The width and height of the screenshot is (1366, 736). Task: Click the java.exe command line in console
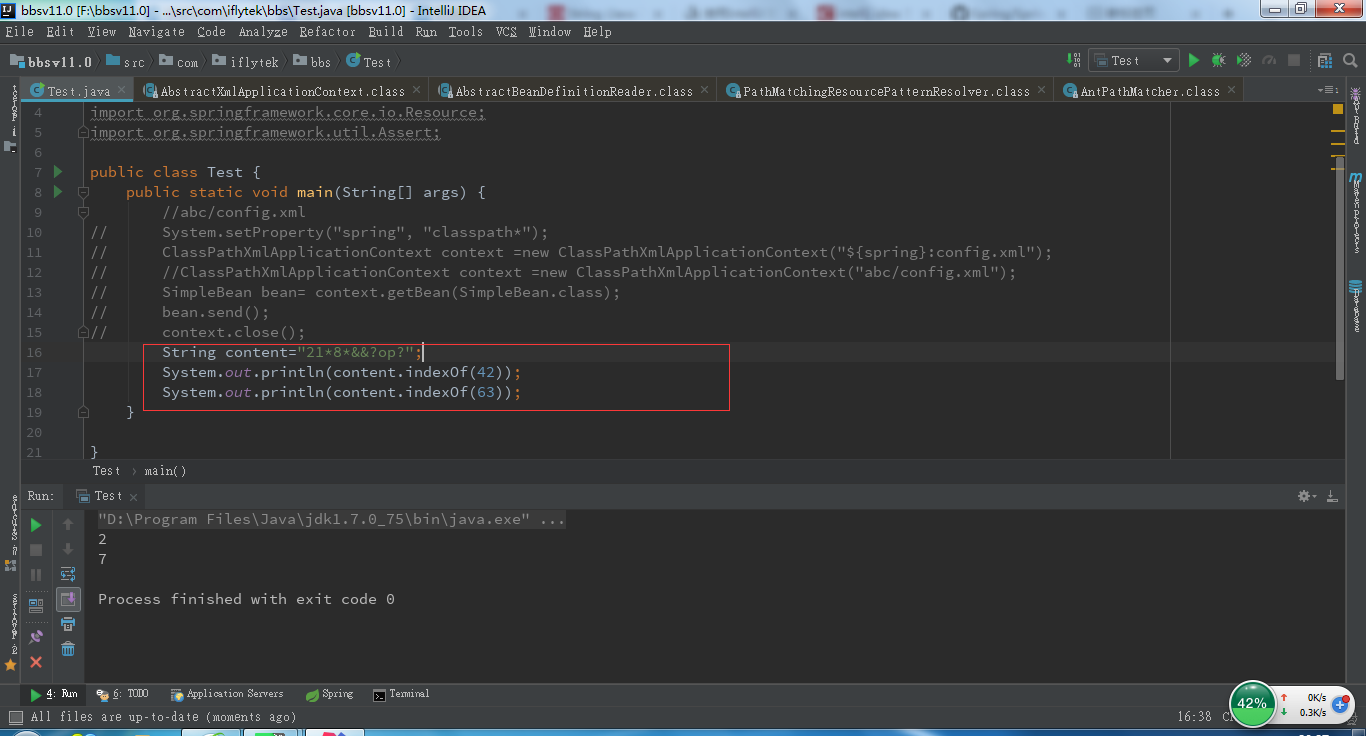[x=331, y=519]
